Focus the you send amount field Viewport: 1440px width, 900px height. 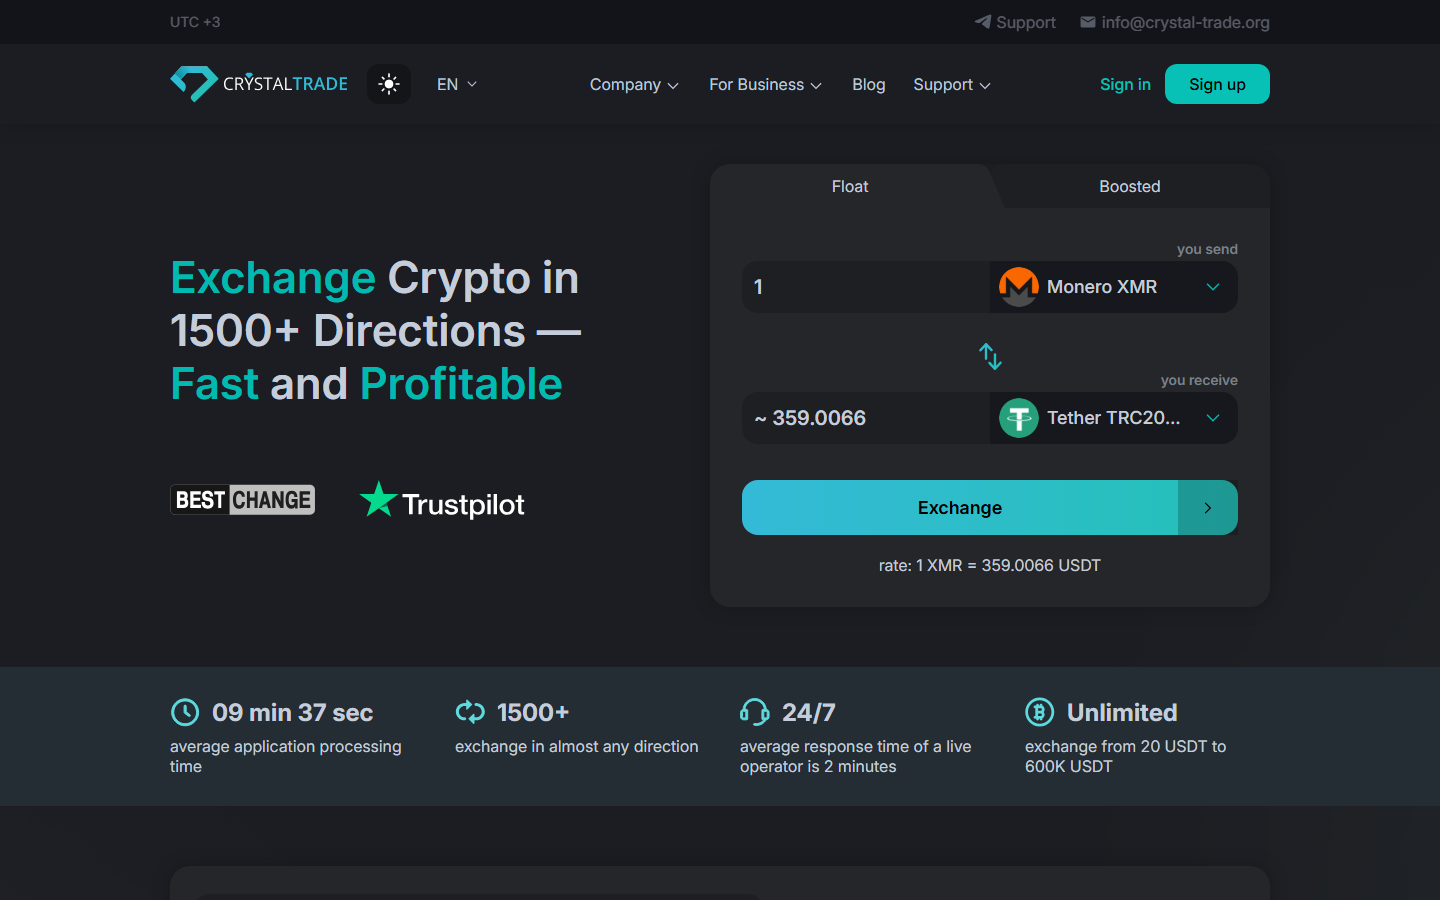tap(866, 287)
